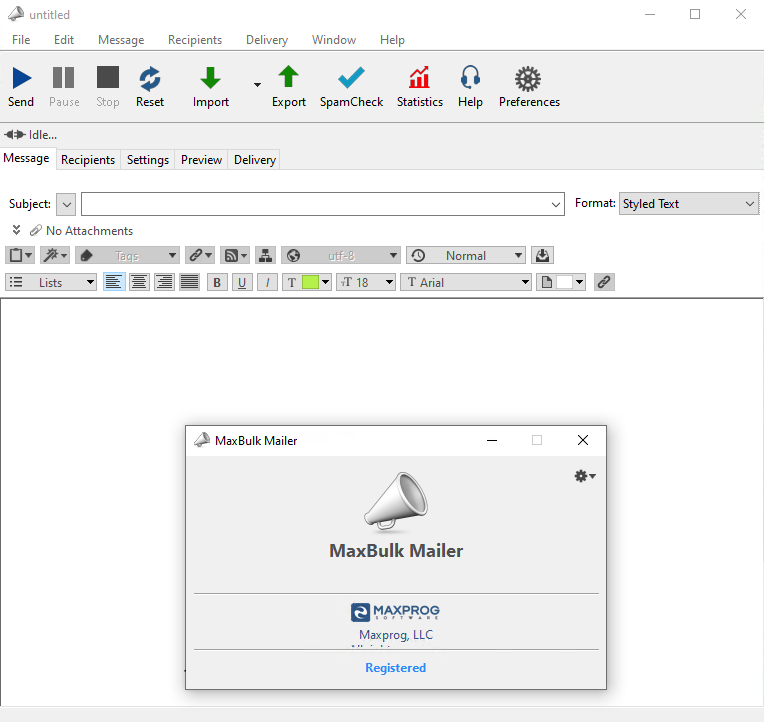Click the Send toolbar button
The height and width of the screenshot is (722, 764).
point(21,87)
